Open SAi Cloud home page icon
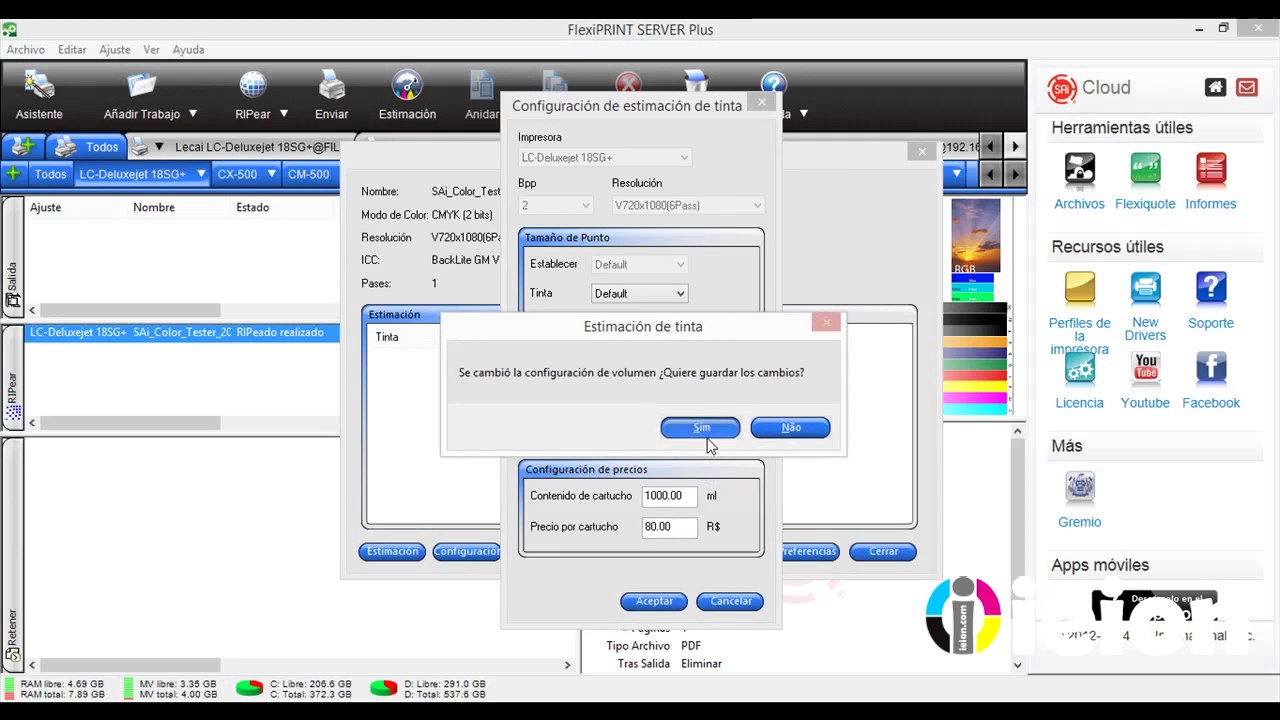Screen dimensions: 1280x720 pyautogui.click(x=1215, y=87)
